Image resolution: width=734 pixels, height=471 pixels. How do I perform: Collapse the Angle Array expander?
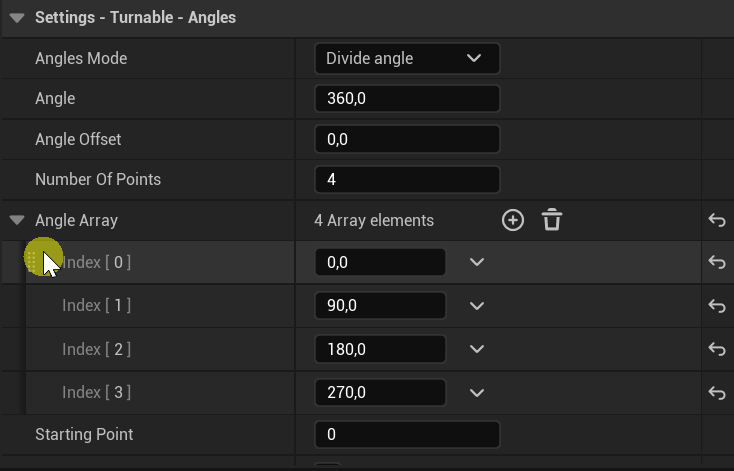pyautogui.click(x=17, y=220)
